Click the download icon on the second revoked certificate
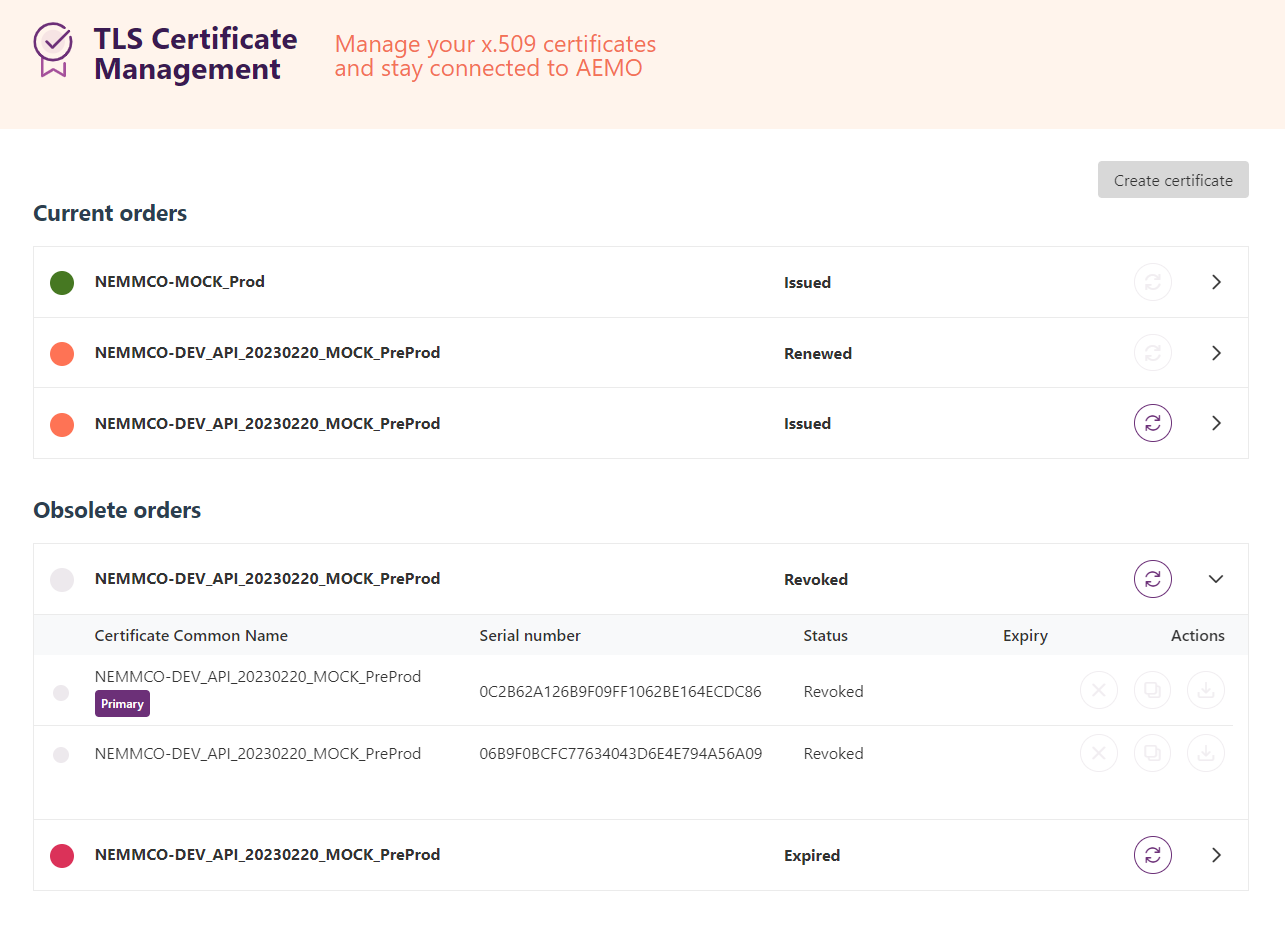 coord(1206,753)
